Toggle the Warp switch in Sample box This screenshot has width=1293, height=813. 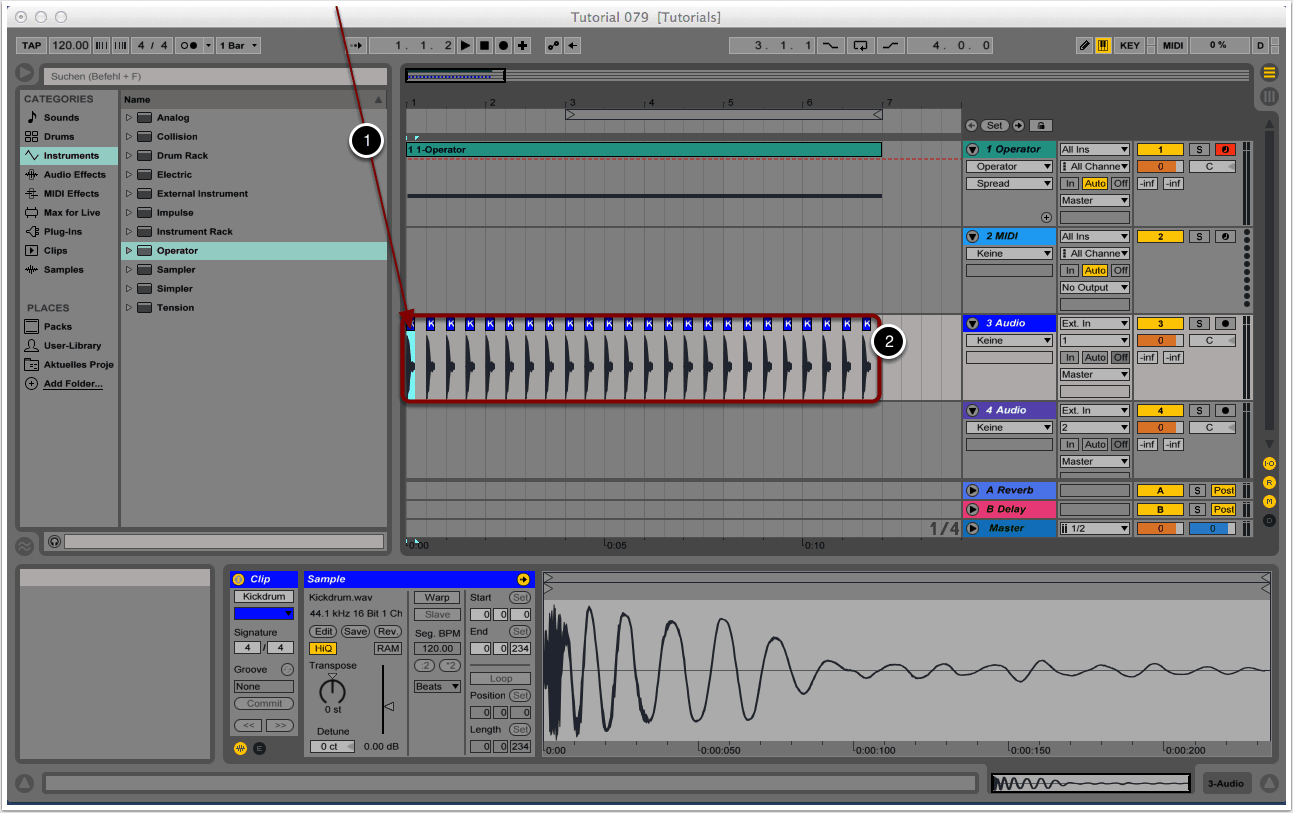[x=437, y=598]
